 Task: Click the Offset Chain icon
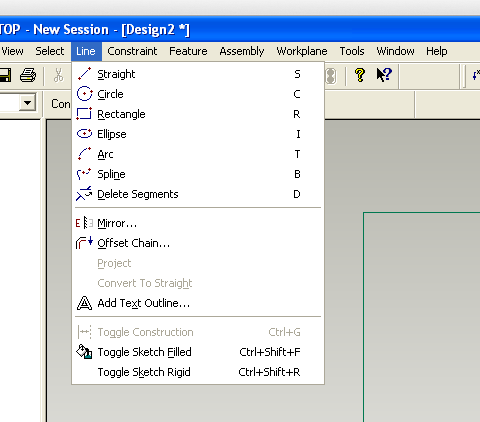84,243
